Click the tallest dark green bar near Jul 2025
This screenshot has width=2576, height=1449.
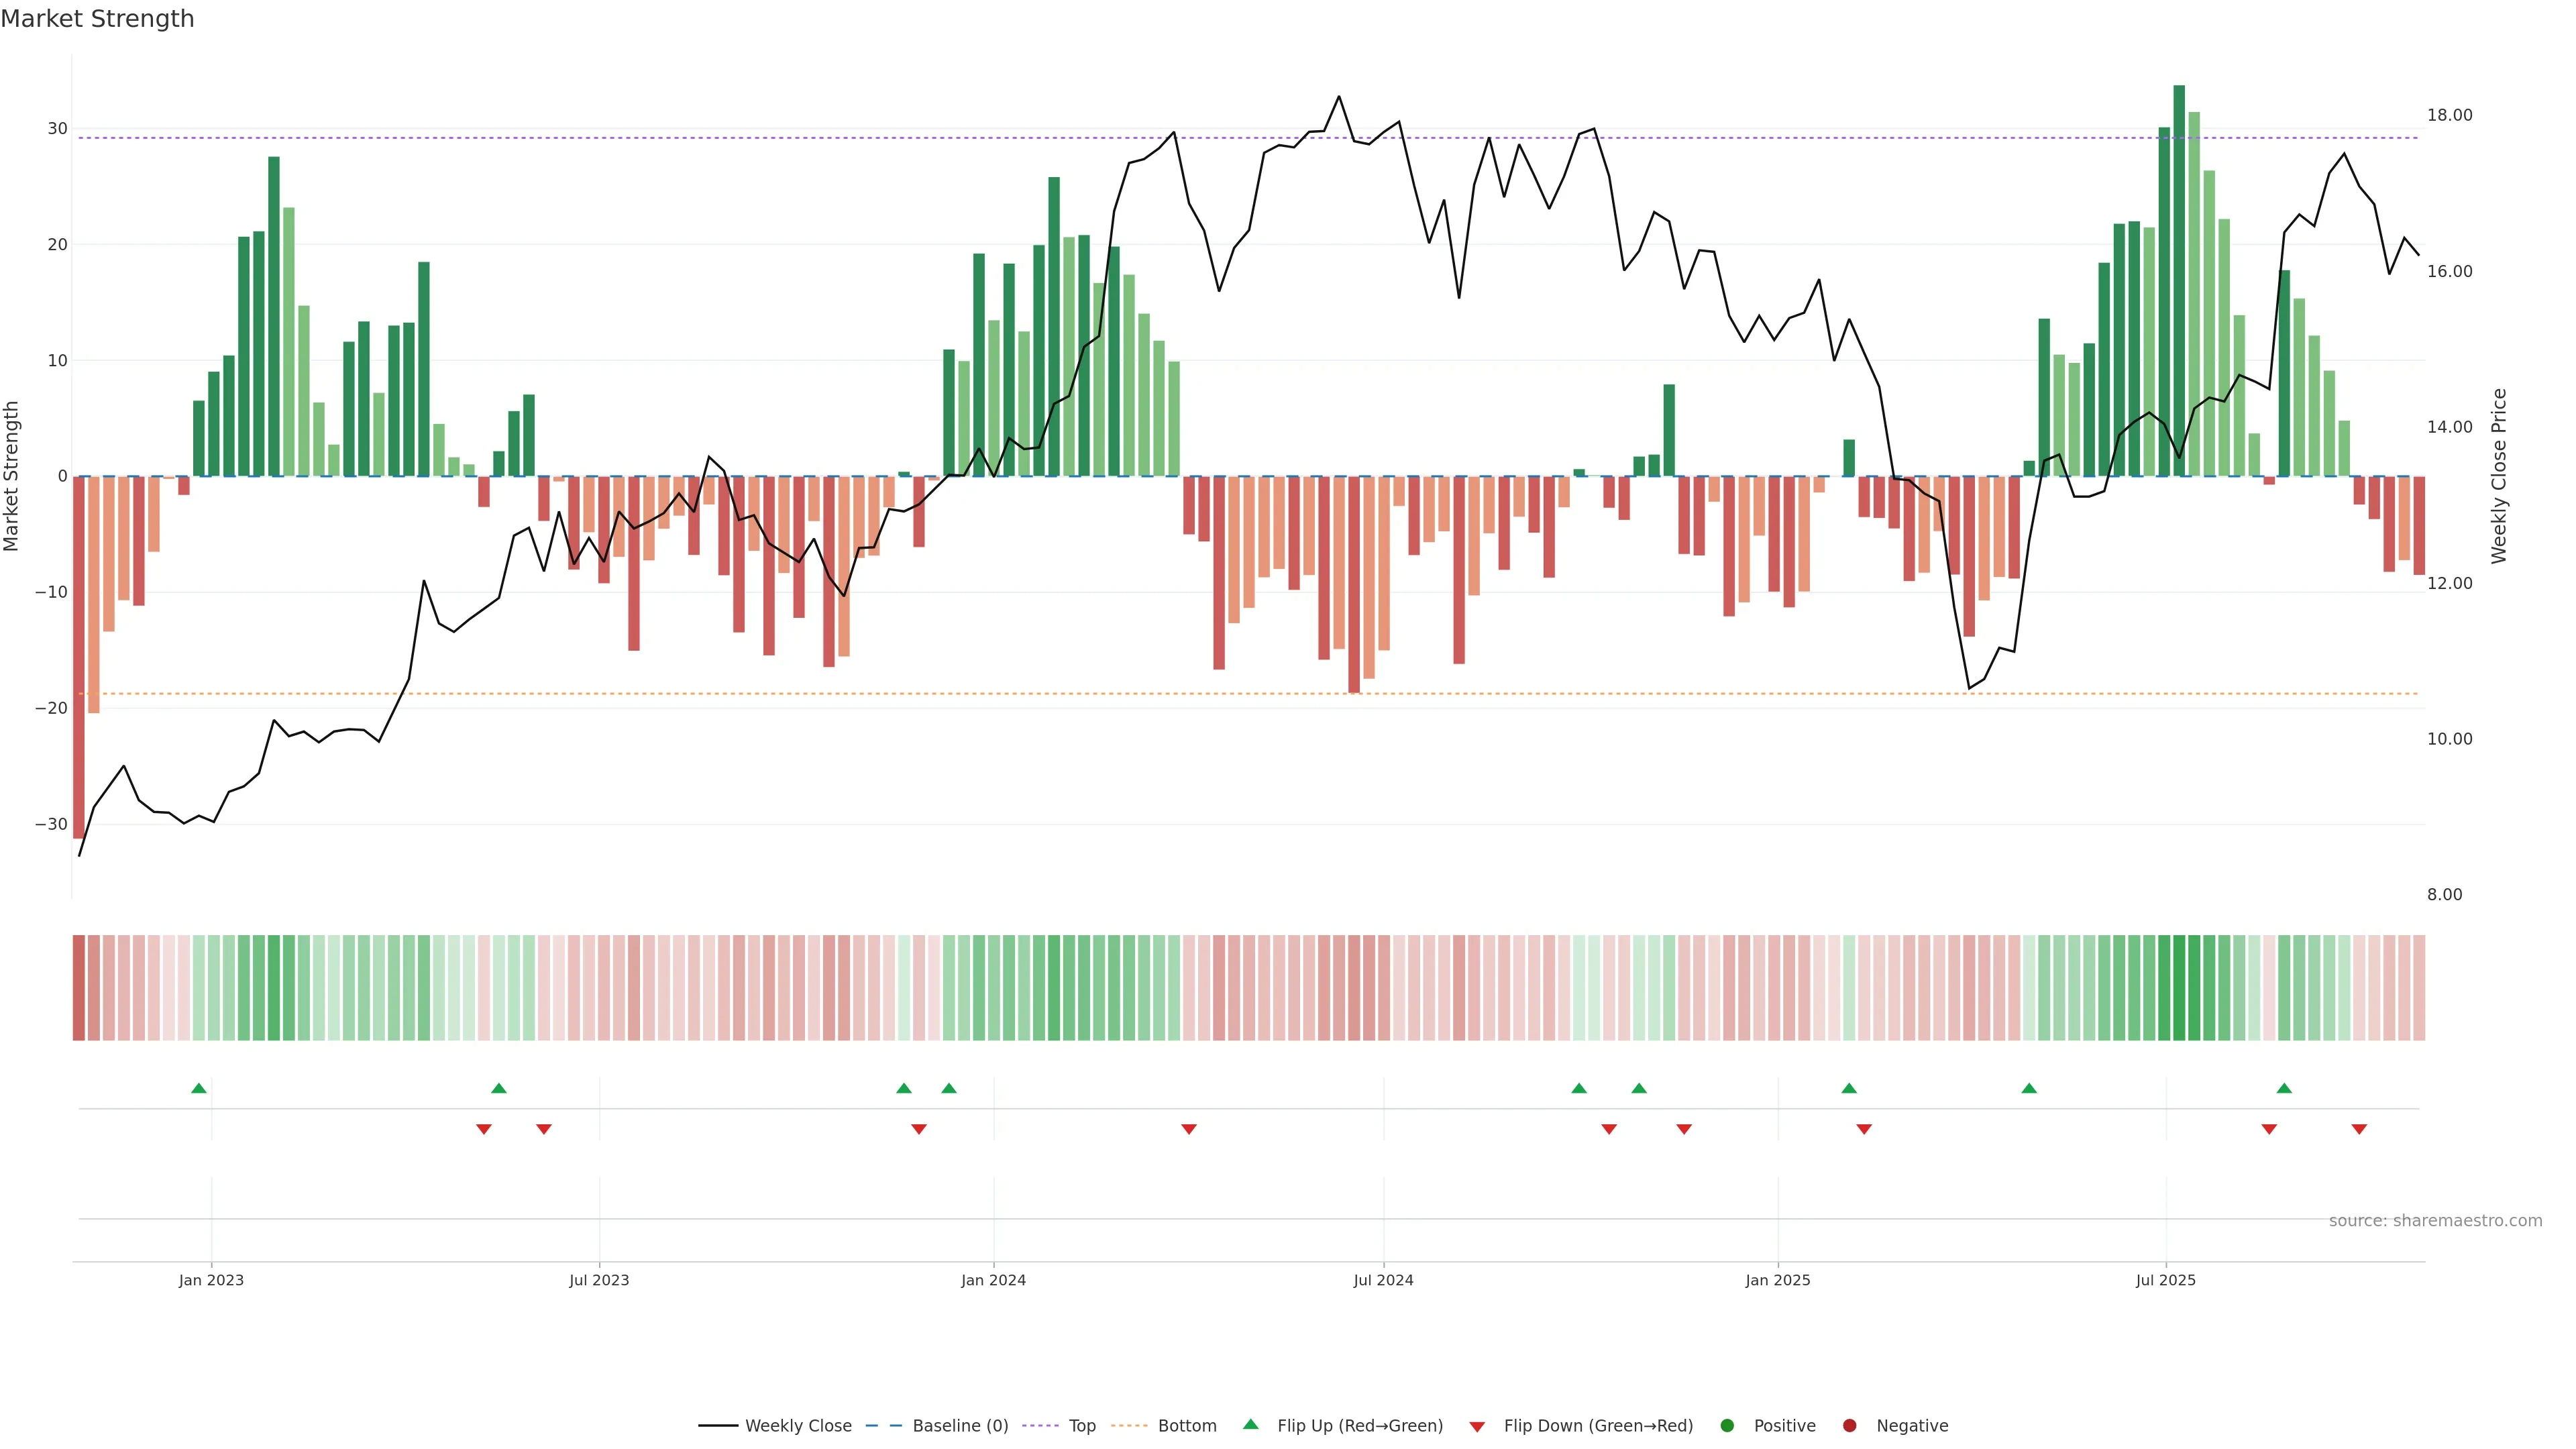(x=2179, y=280)
